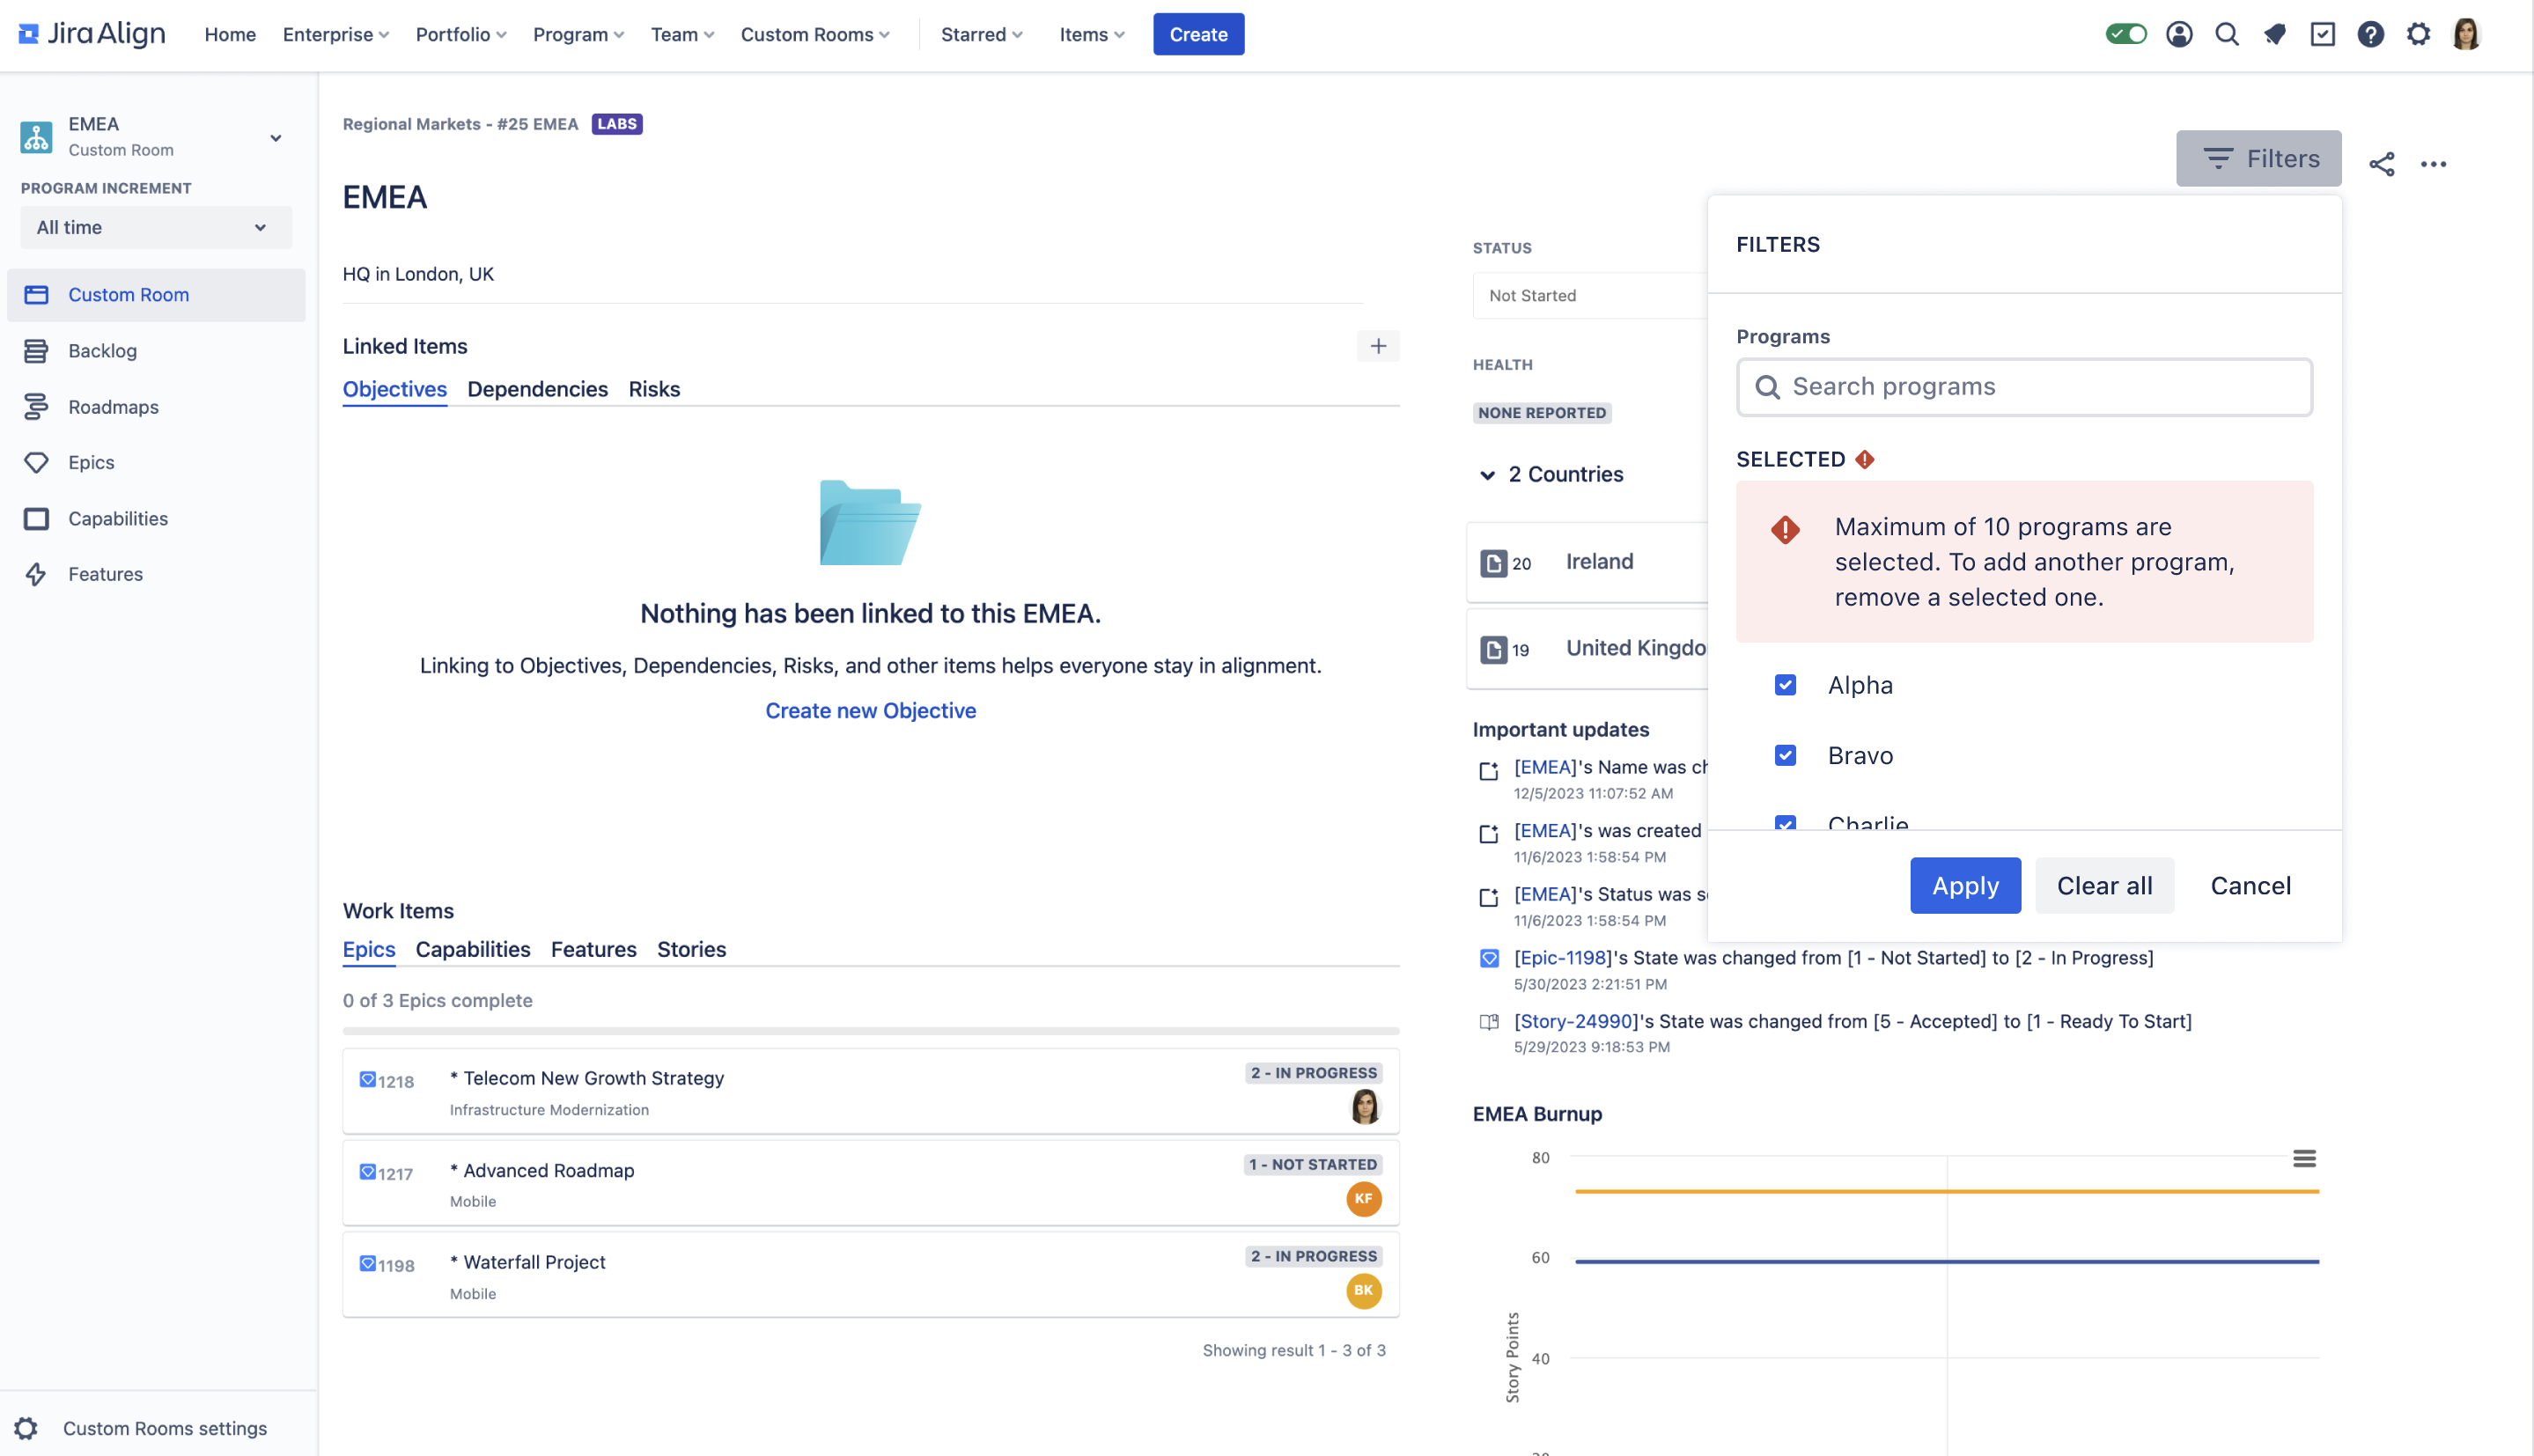
Task: Open the Custom Rooms dropdown
Action: tap(815, 34)
